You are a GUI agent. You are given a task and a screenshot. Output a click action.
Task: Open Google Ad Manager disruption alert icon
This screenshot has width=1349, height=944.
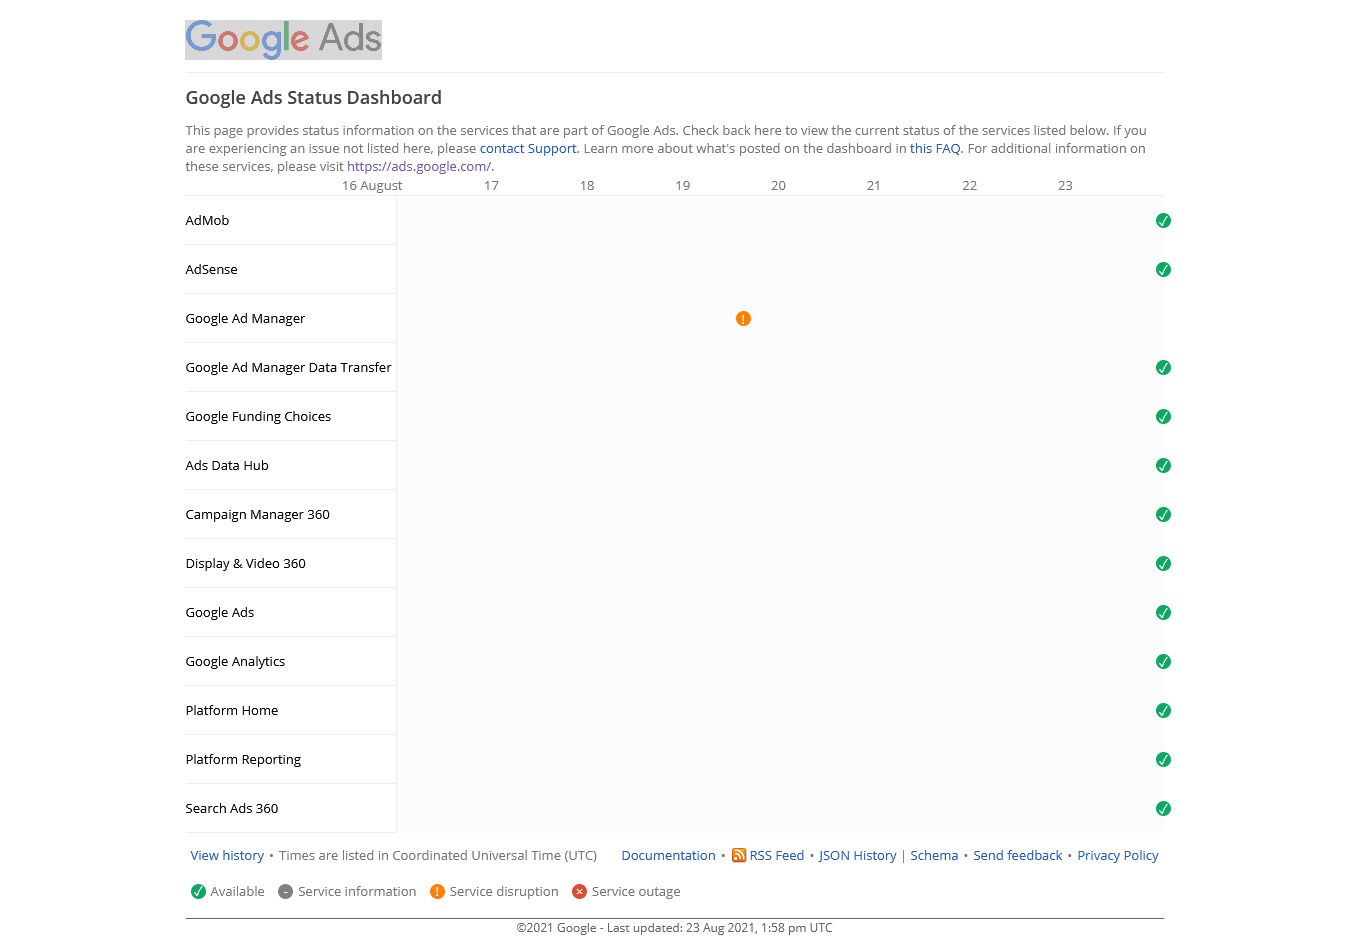tap(743, 319)
